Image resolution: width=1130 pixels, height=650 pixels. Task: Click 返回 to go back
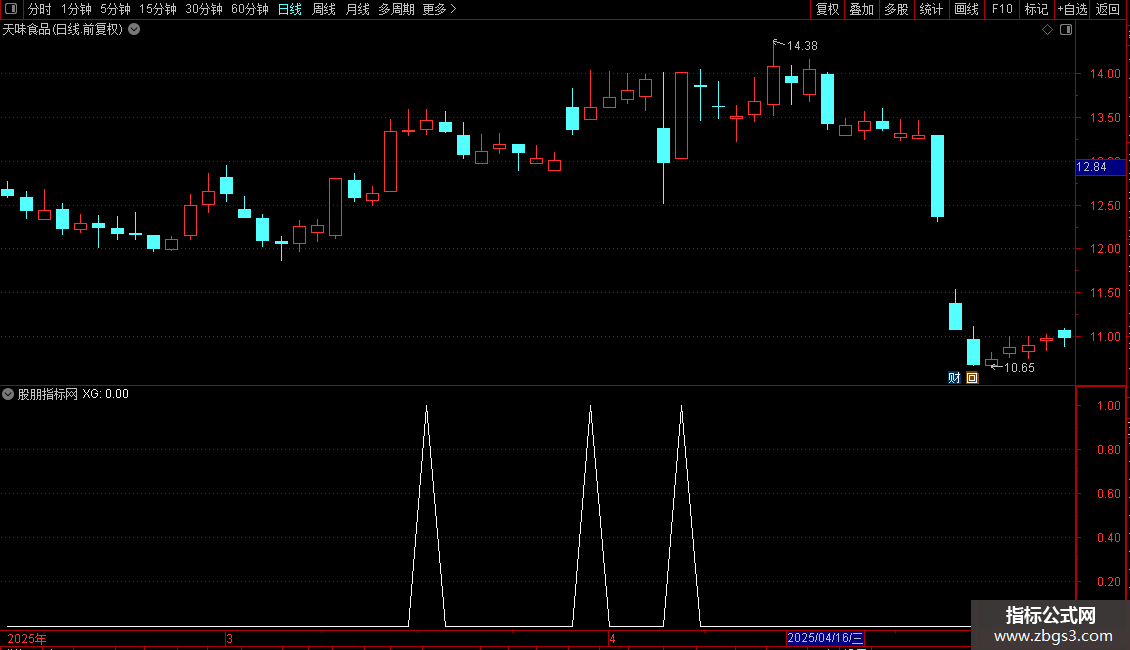[1108, 9]
